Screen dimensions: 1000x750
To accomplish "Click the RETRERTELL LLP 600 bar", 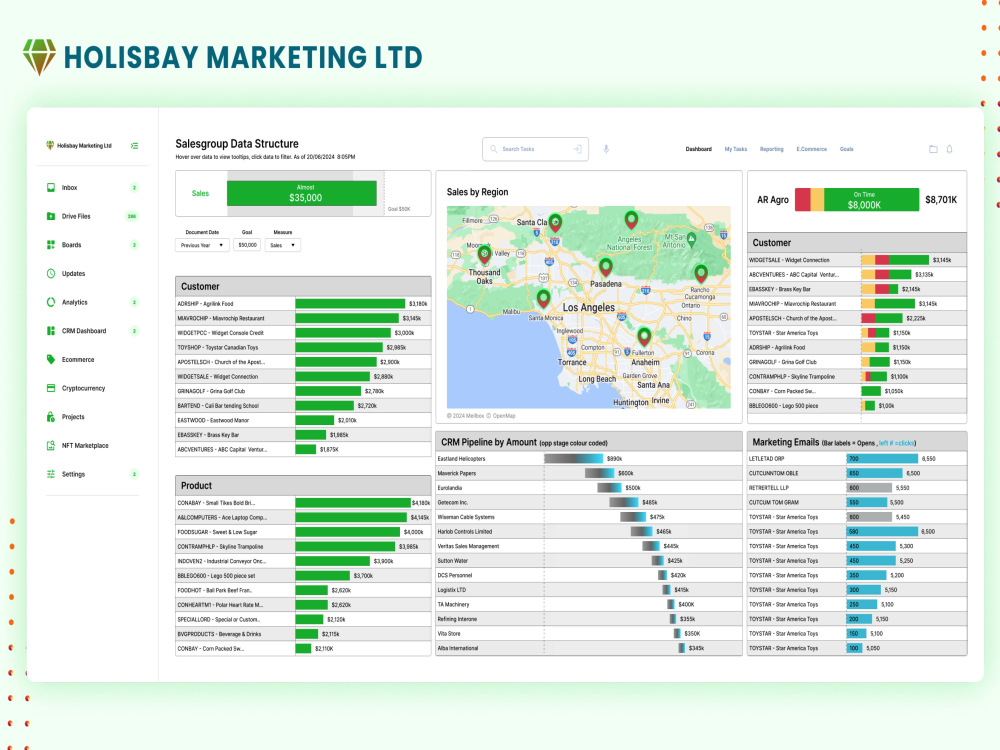I will coord(869,488).
